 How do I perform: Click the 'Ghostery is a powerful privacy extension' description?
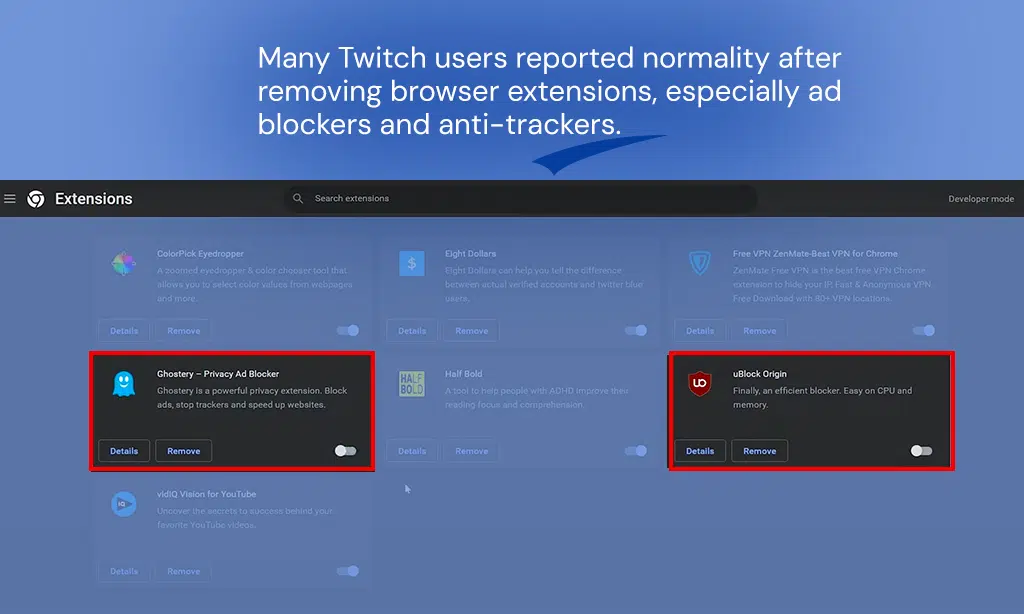point(252,398)
